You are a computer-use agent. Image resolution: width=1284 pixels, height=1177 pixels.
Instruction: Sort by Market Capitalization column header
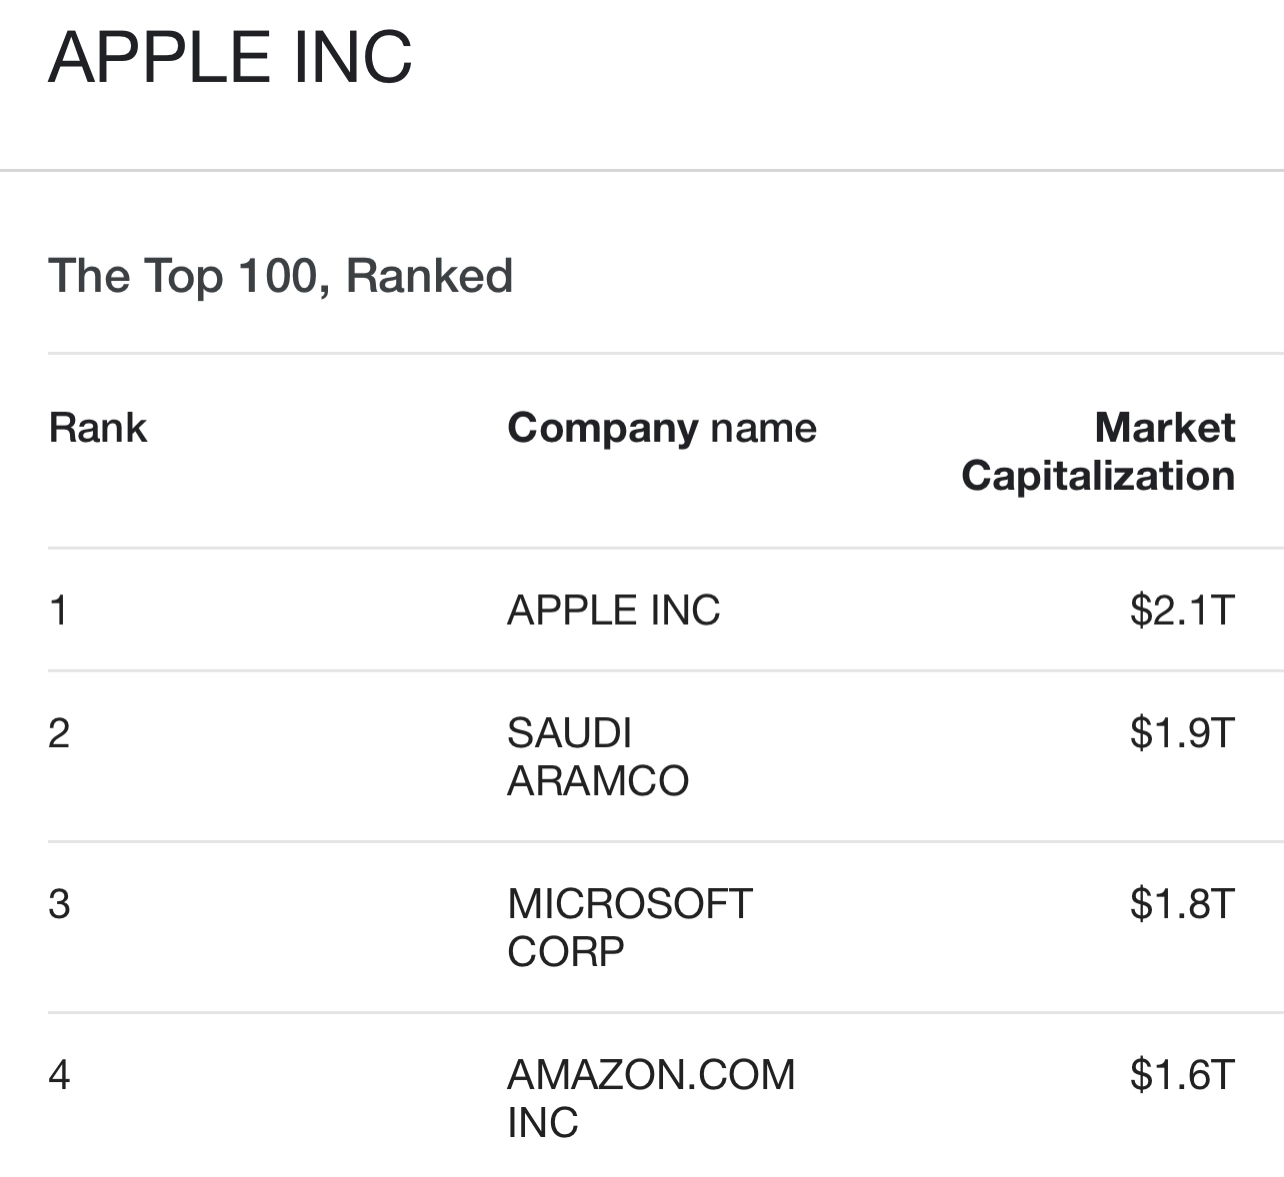[1097, 452]
